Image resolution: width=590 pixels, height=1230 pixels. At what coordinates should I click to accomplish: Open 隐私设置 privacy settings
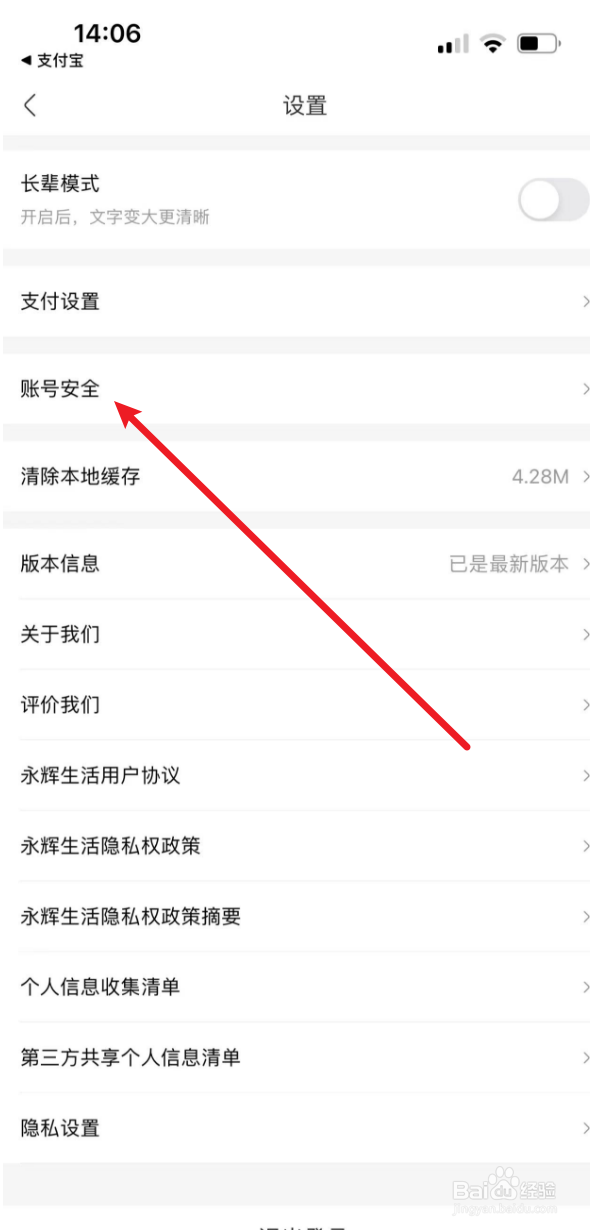click(295, 1128)
